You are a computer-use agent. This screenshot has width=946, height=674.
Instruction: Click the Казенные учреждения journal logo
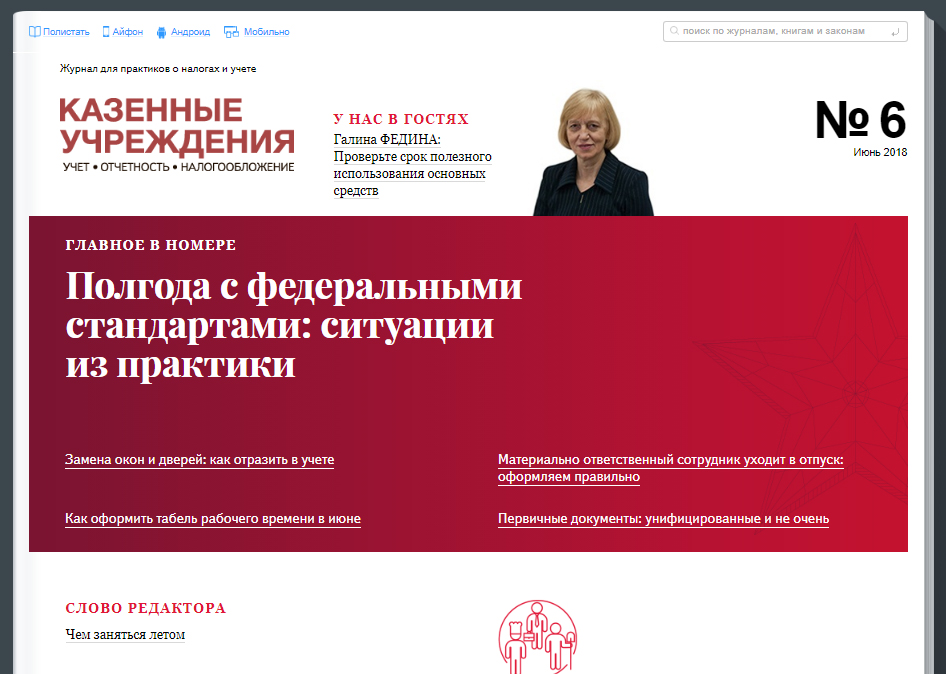pos(177,135)
